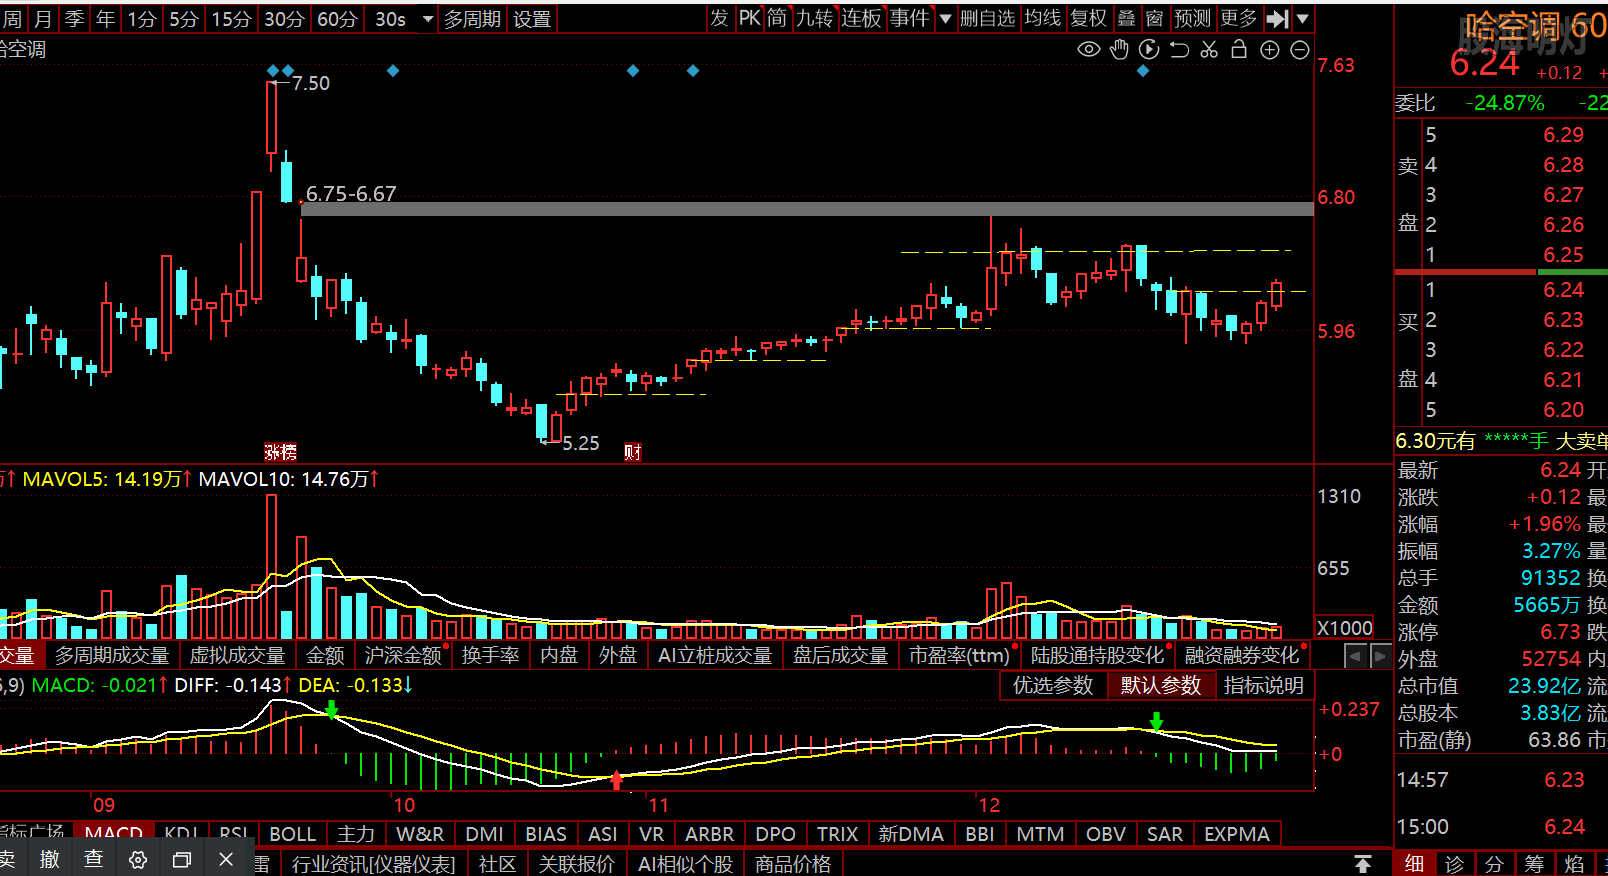This screenshot has height=876, width=1608.
Task: Click 删自选 to remove from watchlist
Action: (x=987, y=18)
